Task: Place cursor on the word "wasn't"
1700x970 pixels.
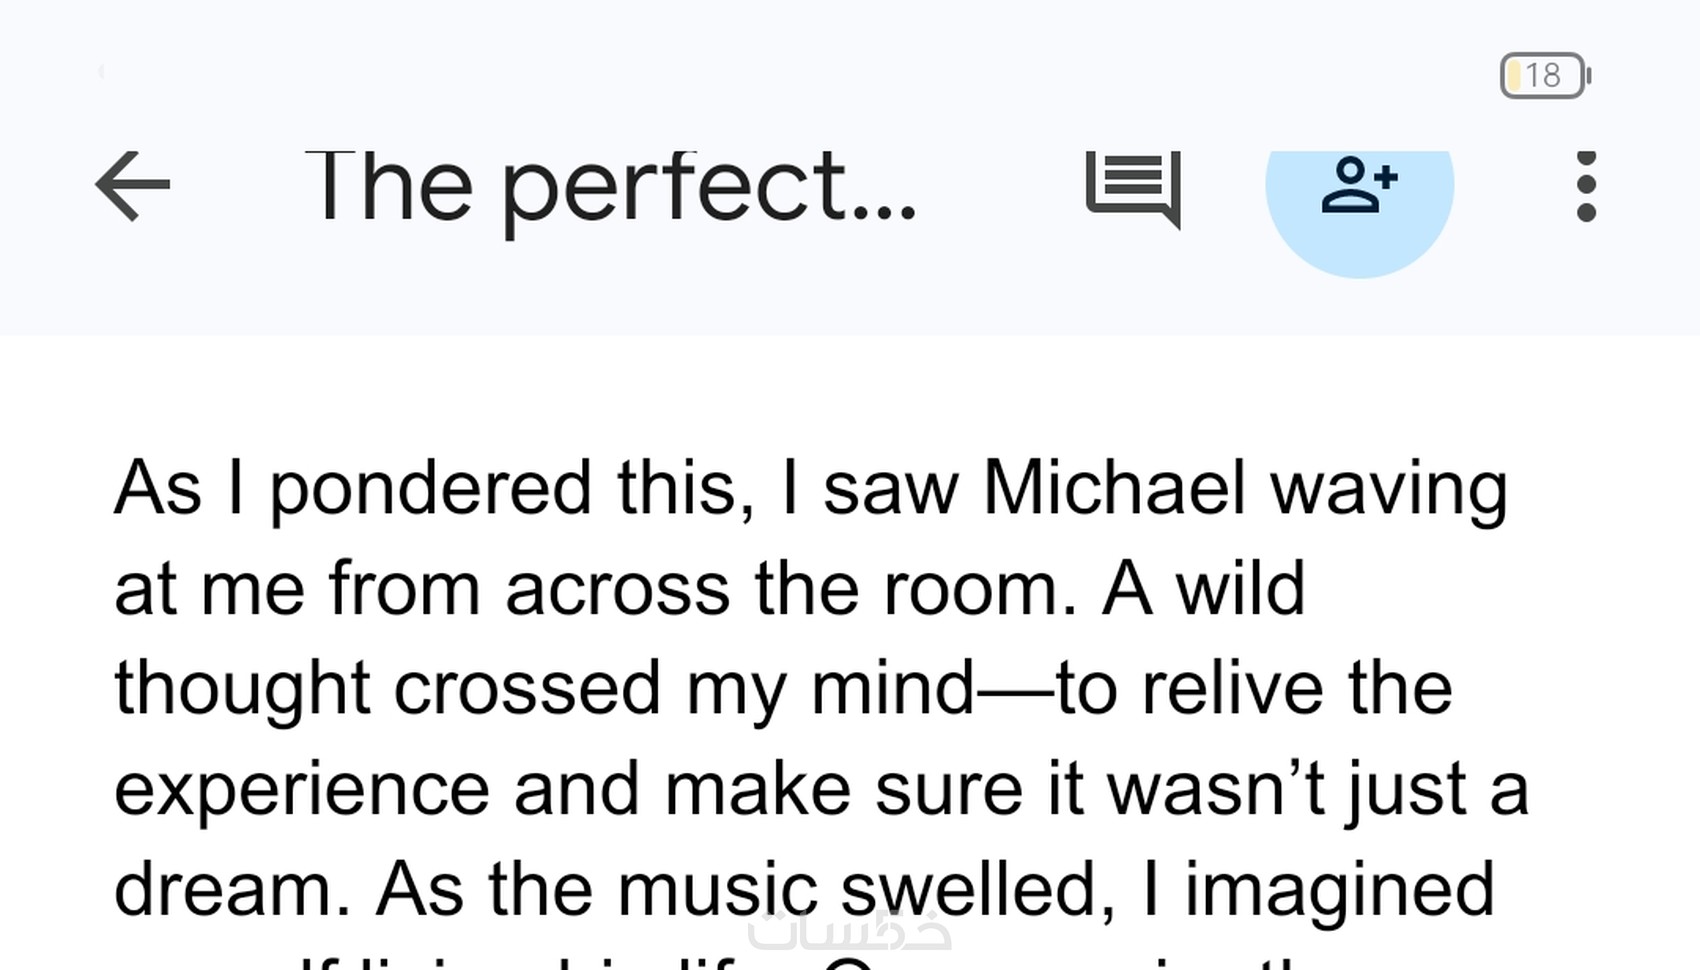Action: point(1216,790)
